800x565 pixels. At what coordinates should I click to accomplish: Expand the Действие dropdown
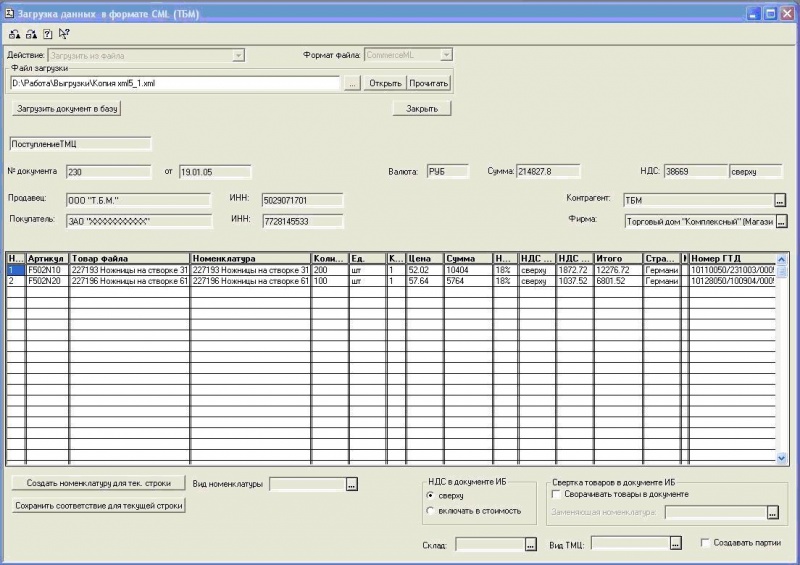pos(238,55)
